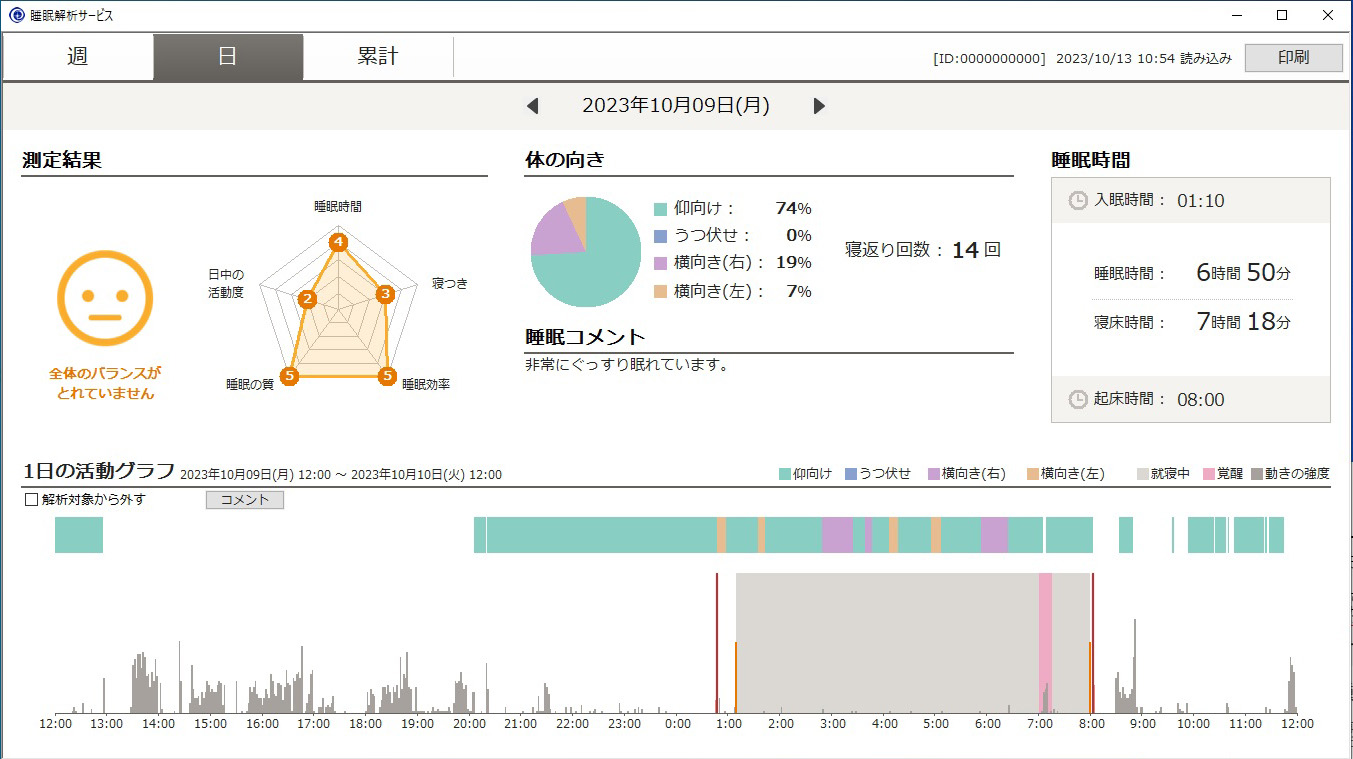1353x759 pixels.
Task: Click the pink awake segment near 7:00
Action: pos(1045,640)
